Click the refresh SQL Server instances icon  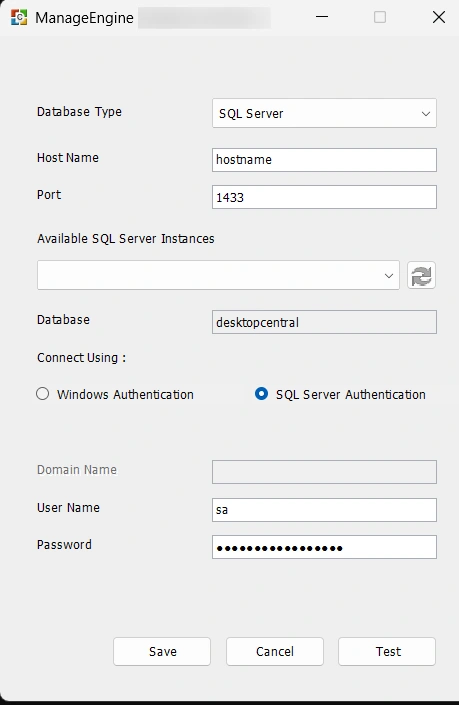(x=421, y=275)
